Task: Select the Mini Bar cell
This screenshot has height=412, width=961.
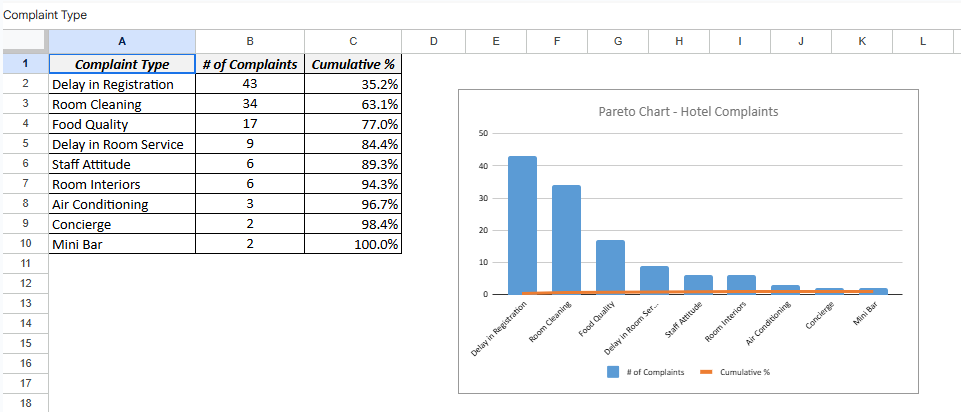Action: pyautogui.click(x=122, y=244)
